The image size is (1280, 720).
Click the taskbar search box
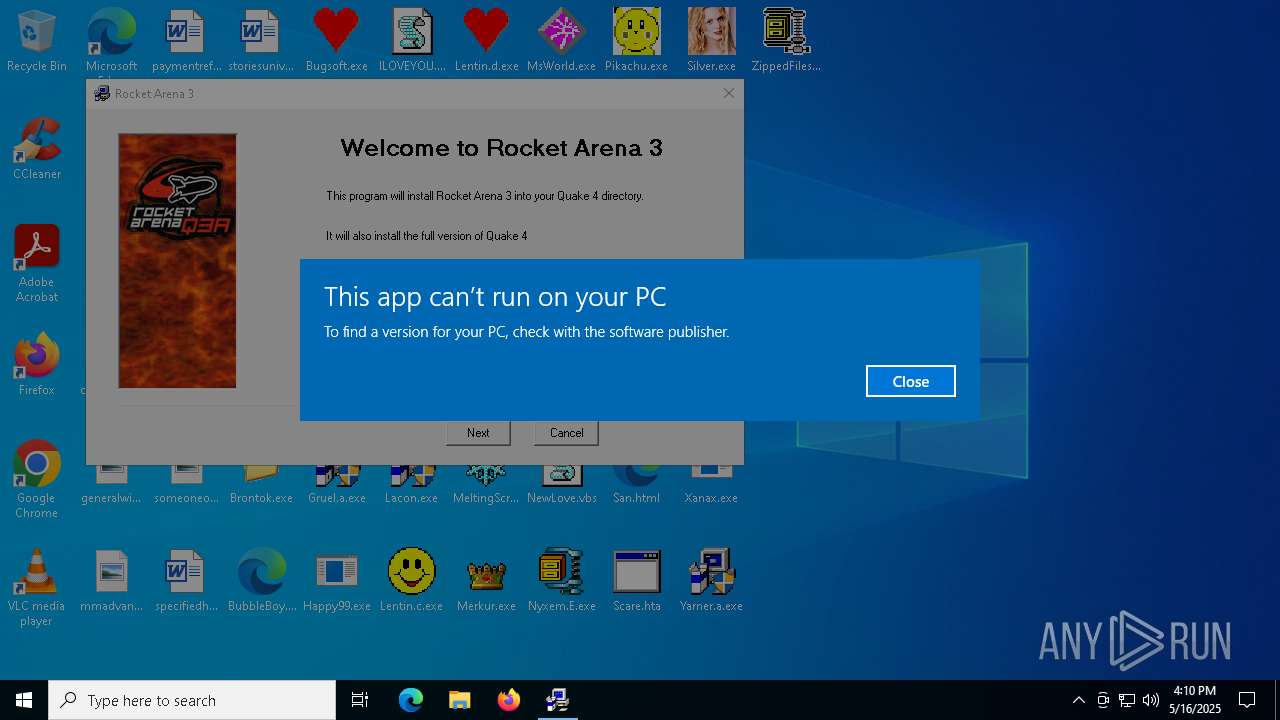pyautogui.click(x=192, y=700)
